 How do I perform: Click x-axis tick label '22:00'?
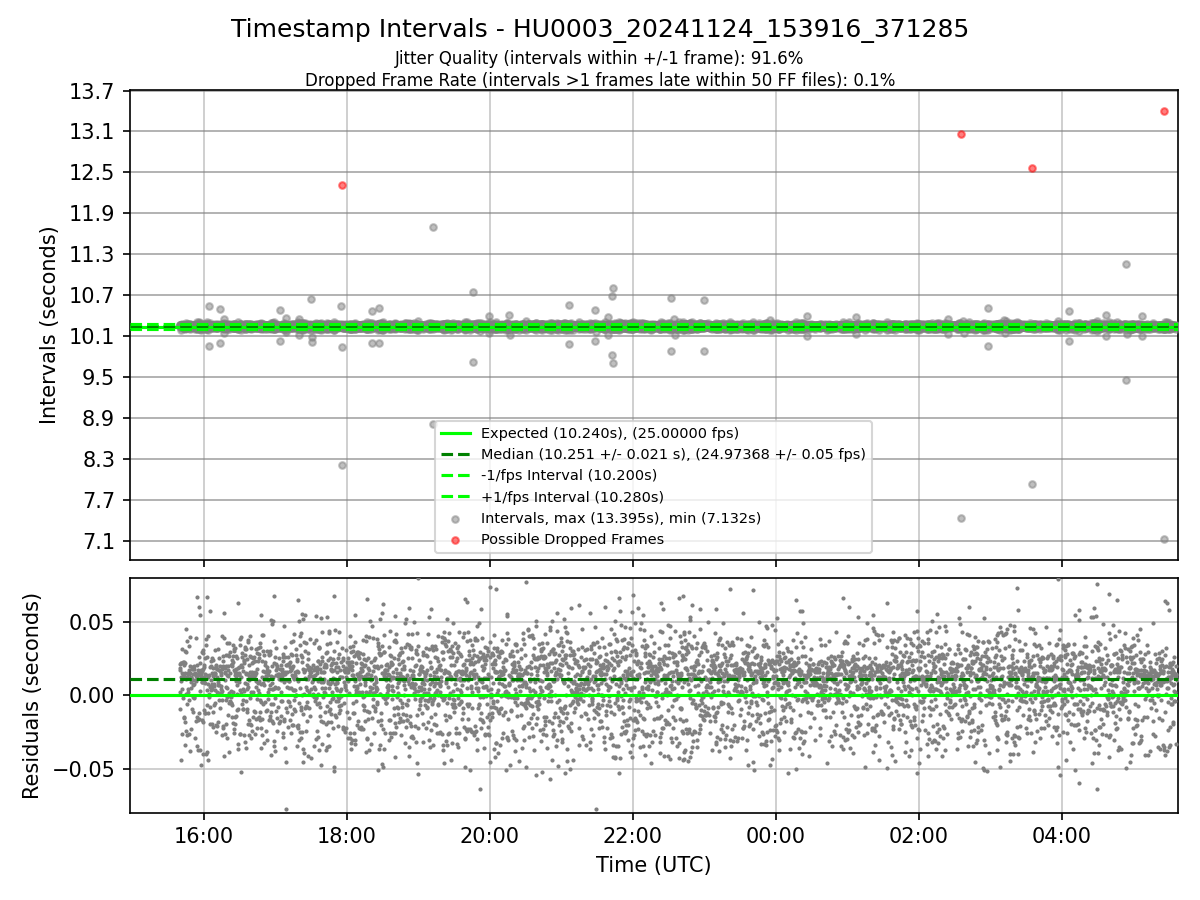[x=633, y=835]
